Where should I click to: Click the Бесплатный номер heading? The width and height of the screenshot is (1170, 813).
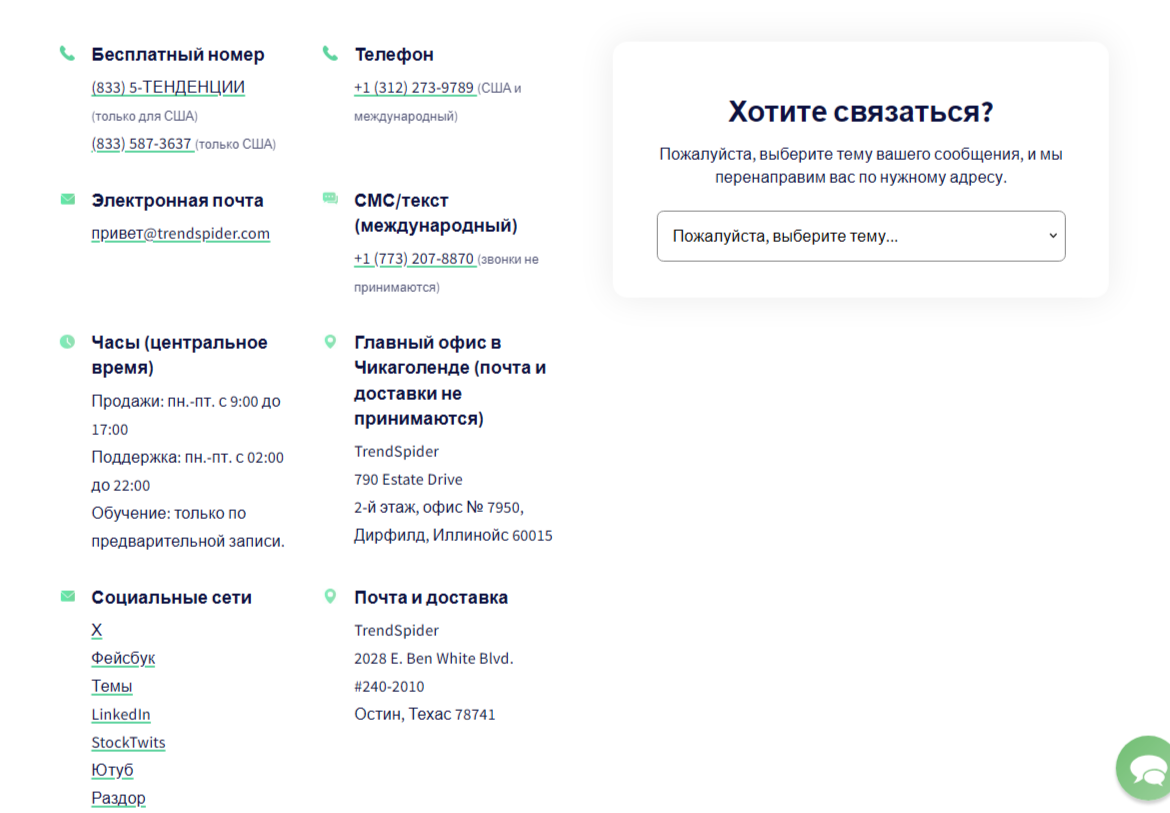click(x=178, y=54)
